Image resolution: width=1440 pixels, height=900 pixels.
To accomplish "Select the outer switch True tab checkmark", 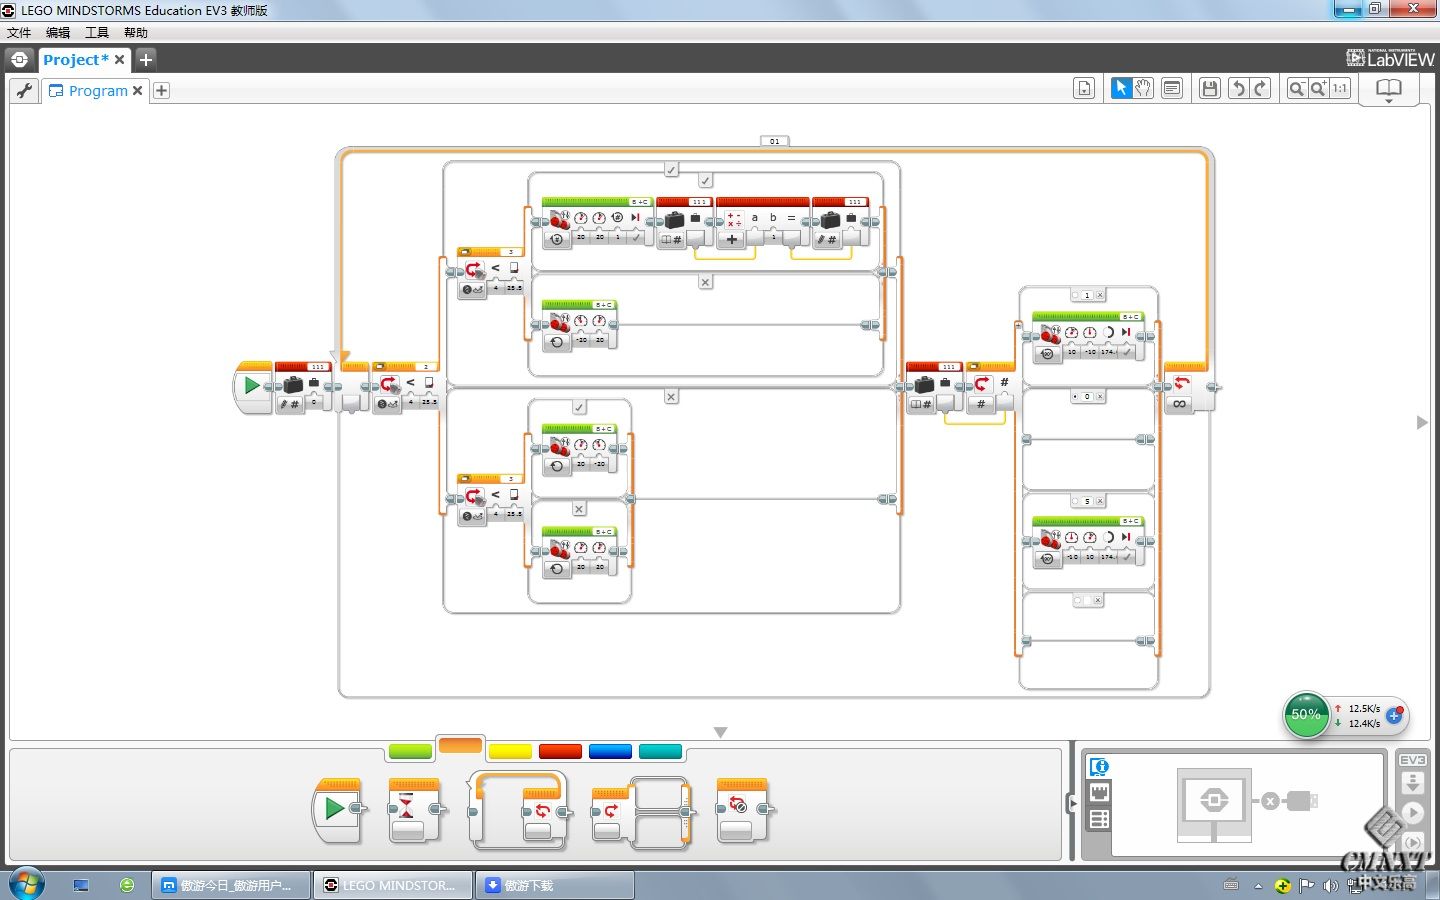I will pos(671,170).
